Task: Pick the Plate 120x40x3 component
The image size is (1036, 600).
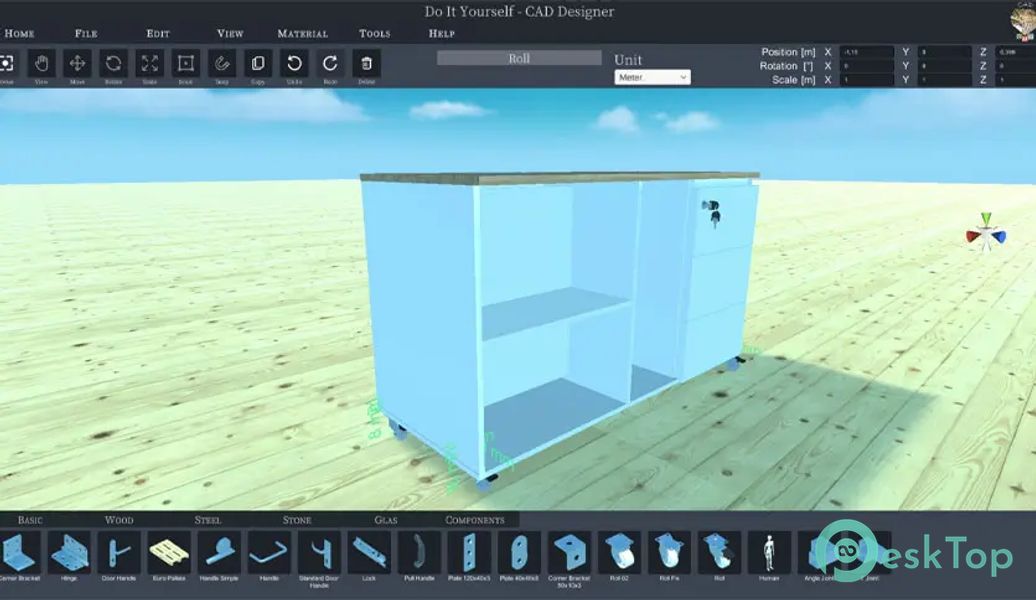Action: (x=469, y=552)
